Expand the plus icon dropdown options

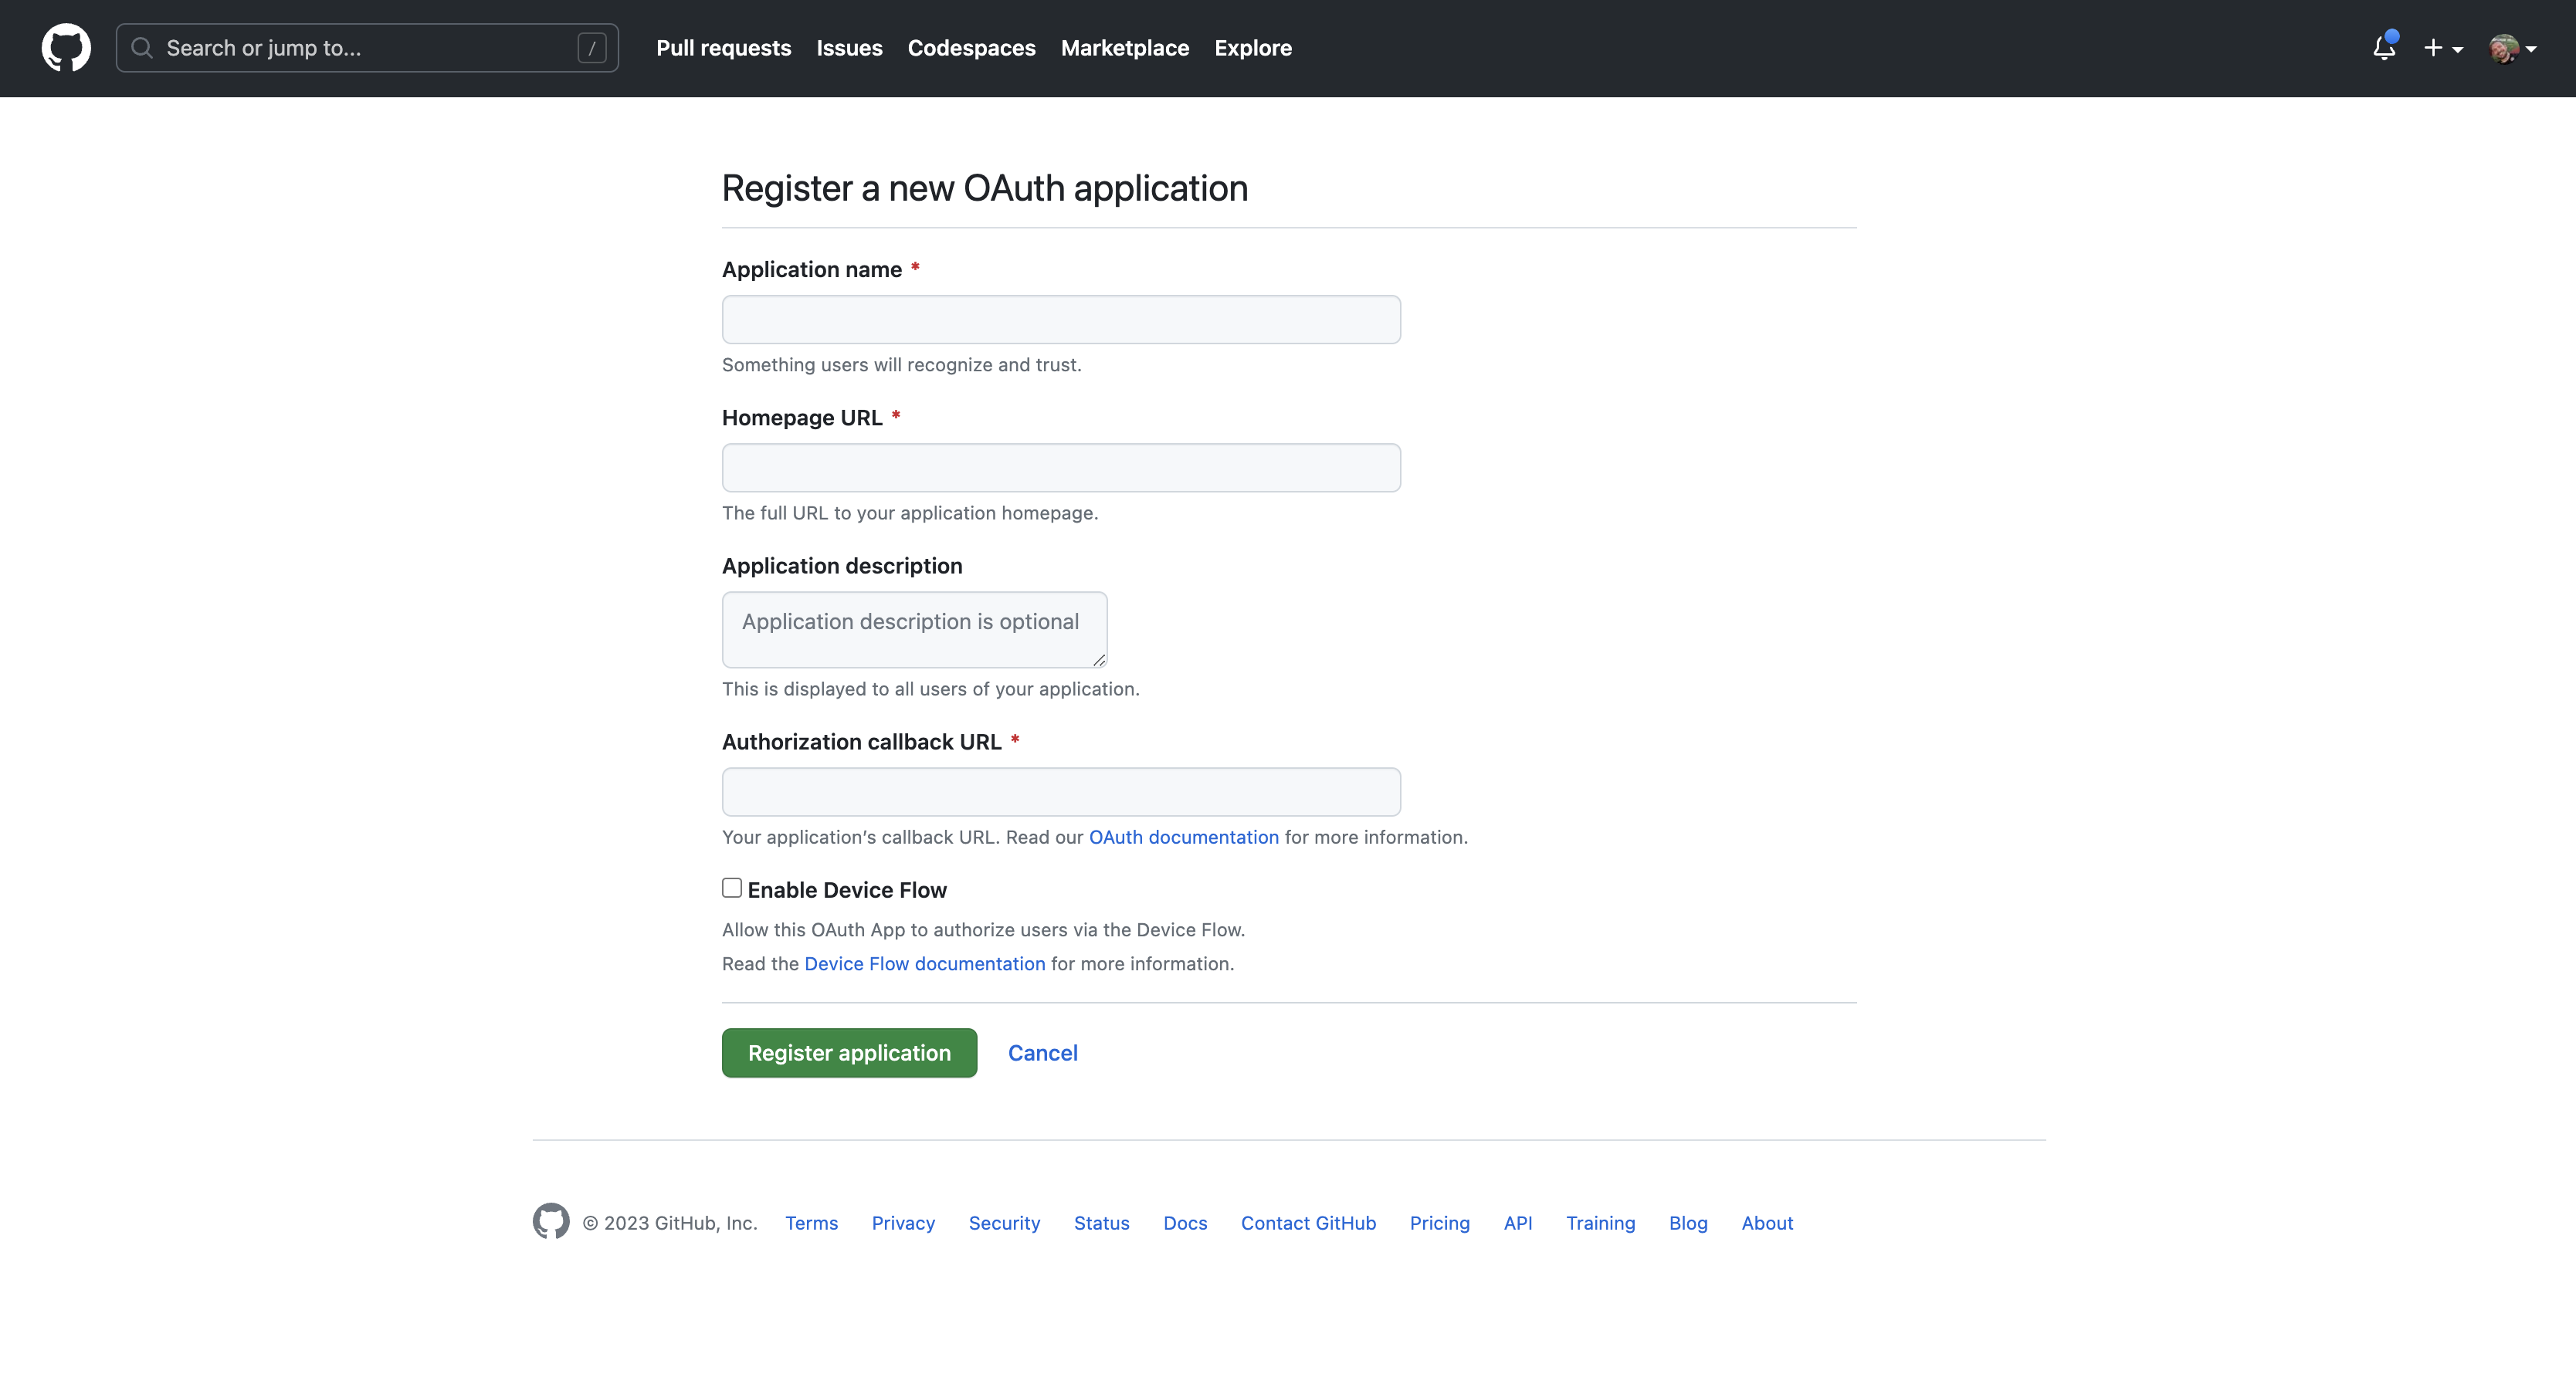pyautogui.click(x=2441, y=48)
